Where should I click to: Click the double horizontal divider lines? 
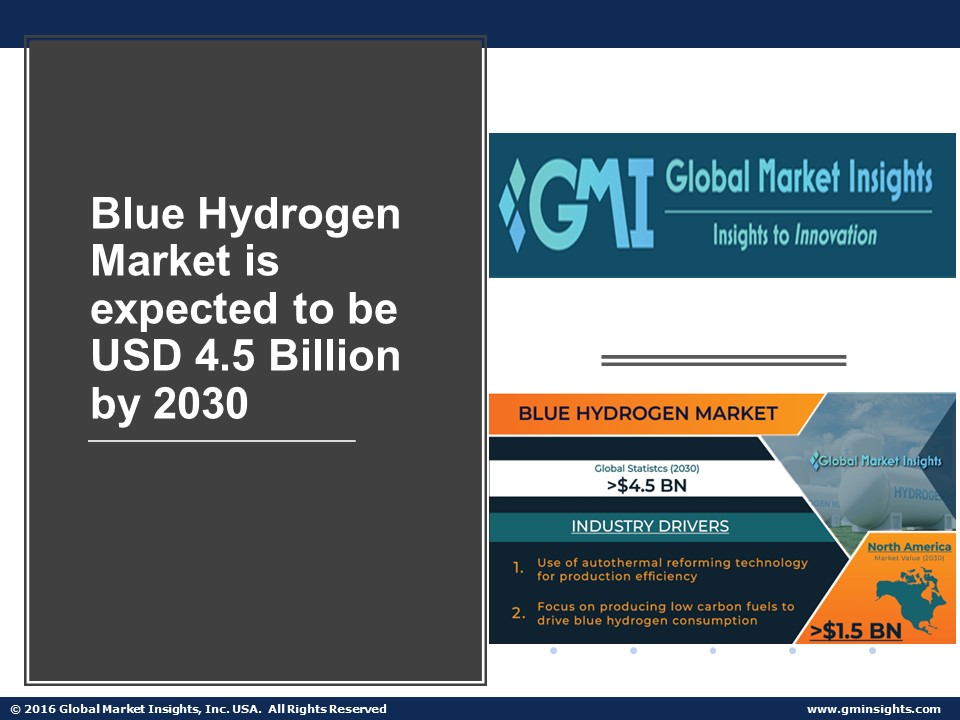(x=724, y=358)
